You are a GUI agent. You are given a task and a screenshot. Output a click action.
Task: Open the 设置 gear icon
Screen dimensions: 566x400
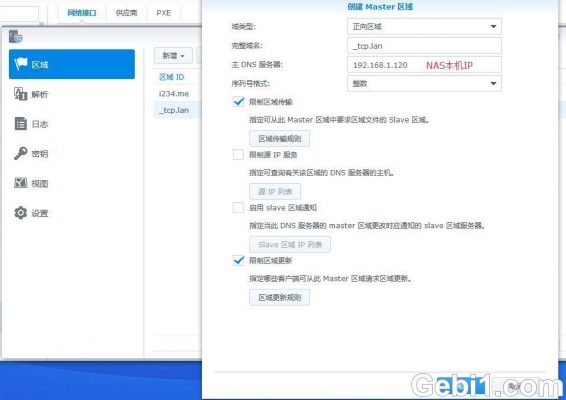(21, 213)
